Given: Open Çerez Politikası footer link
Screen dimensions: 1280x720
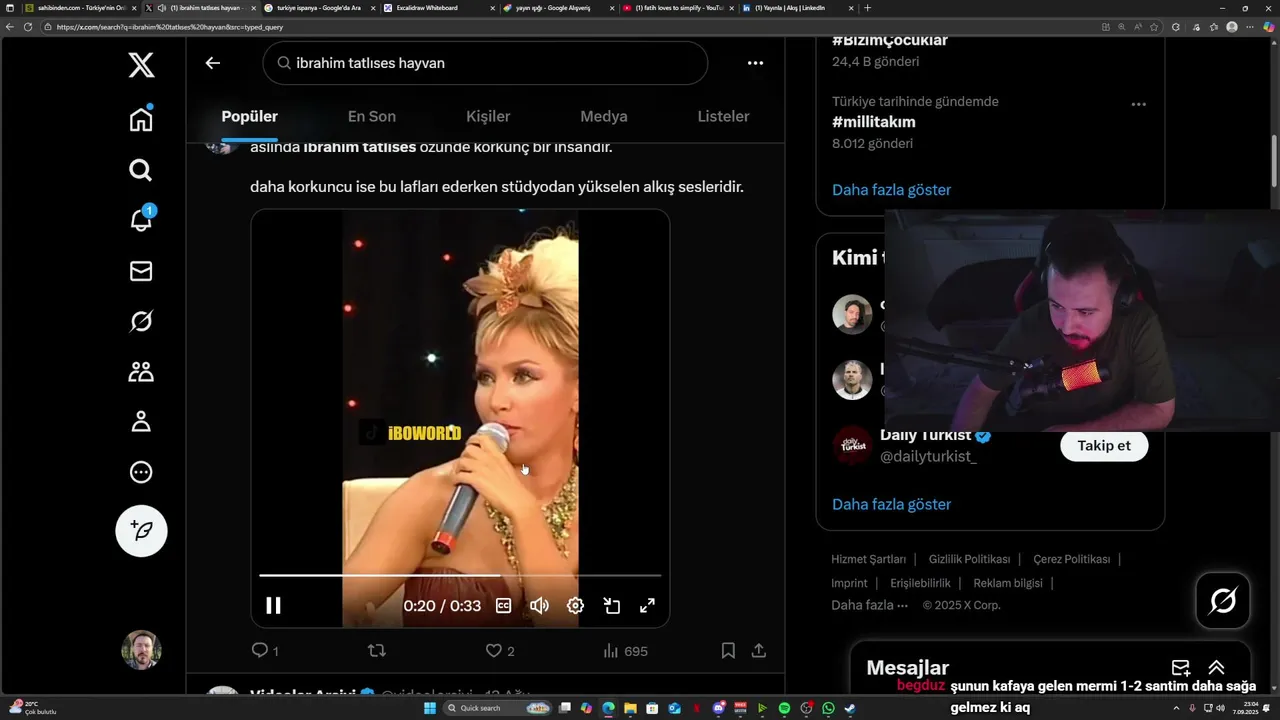Looking at the screenshot, I should click(1071, 559).
